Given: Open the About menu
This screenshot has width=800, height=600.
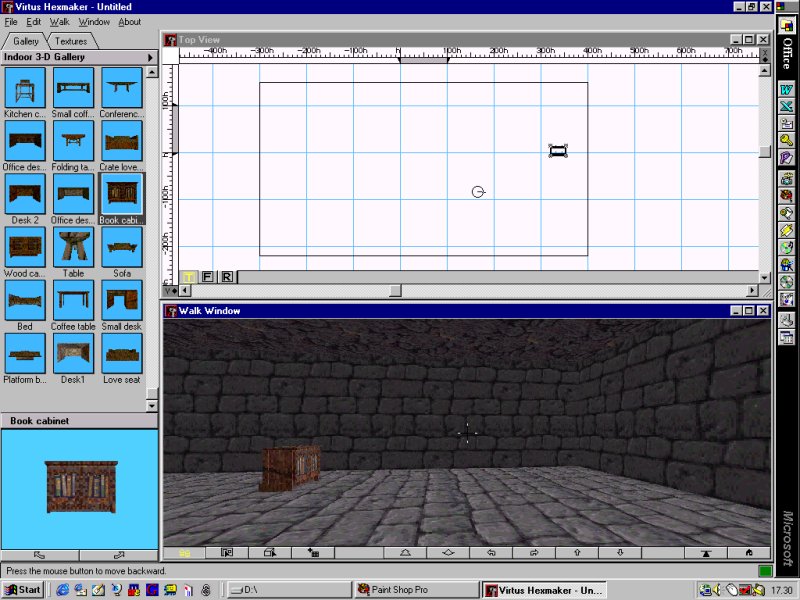Looking at the screenshot, I should coord(130,22).
